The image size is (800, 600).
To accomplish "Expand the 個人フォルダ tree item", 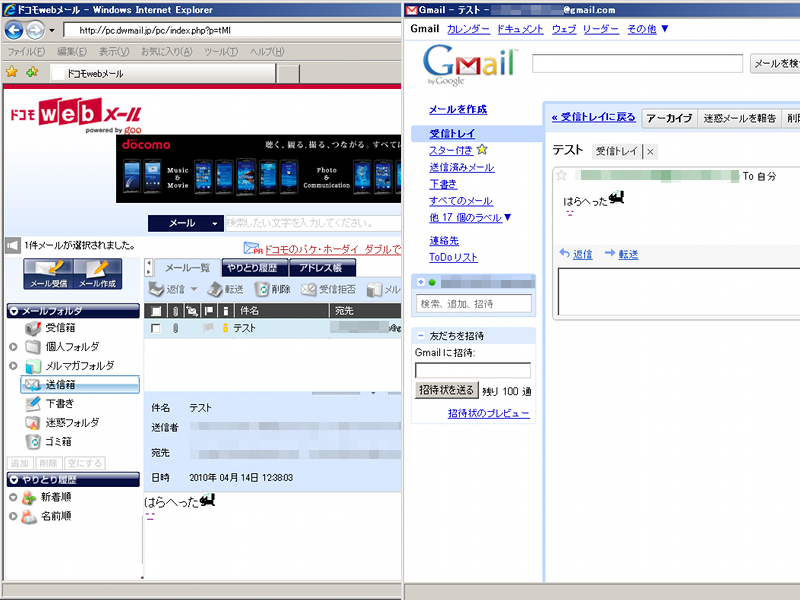I will pyautogui.click(x=11, y=347).
